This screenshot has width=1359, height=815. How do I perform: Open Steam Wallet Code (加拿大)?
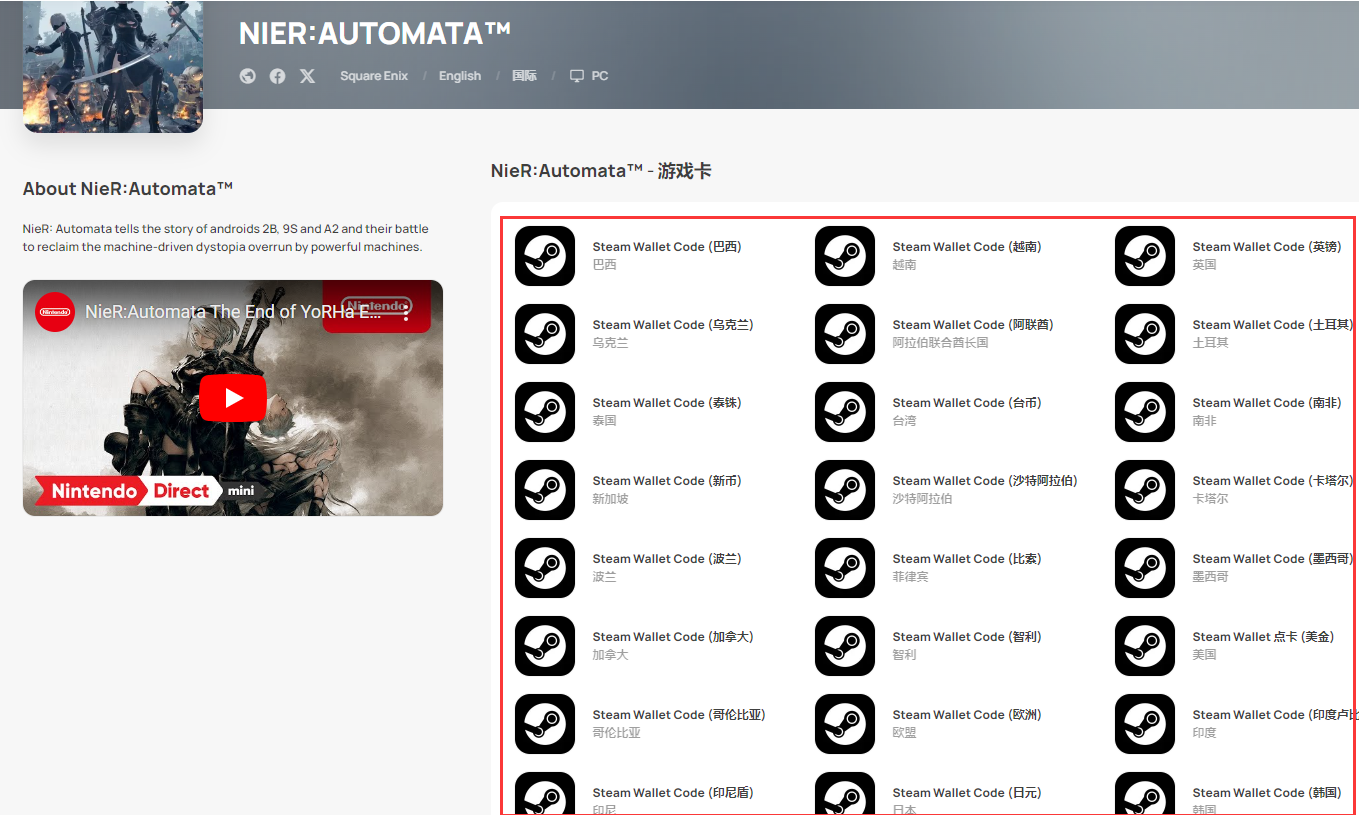673,637
